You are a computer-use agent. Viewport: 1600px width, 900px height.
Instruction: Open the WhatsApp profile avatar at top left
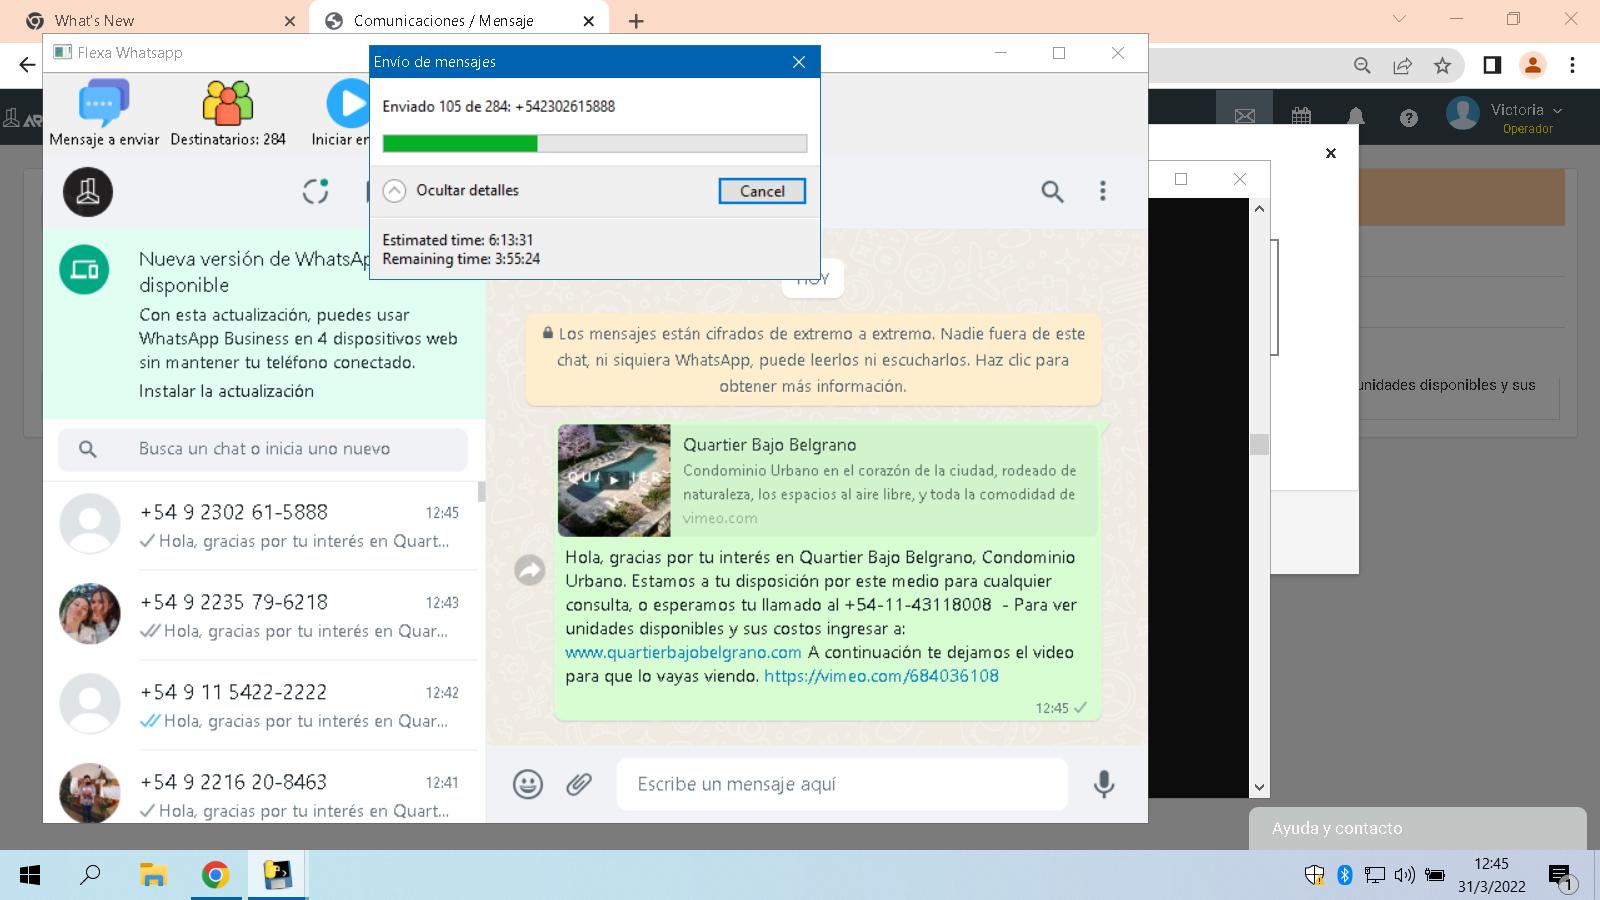coord(88,191)
